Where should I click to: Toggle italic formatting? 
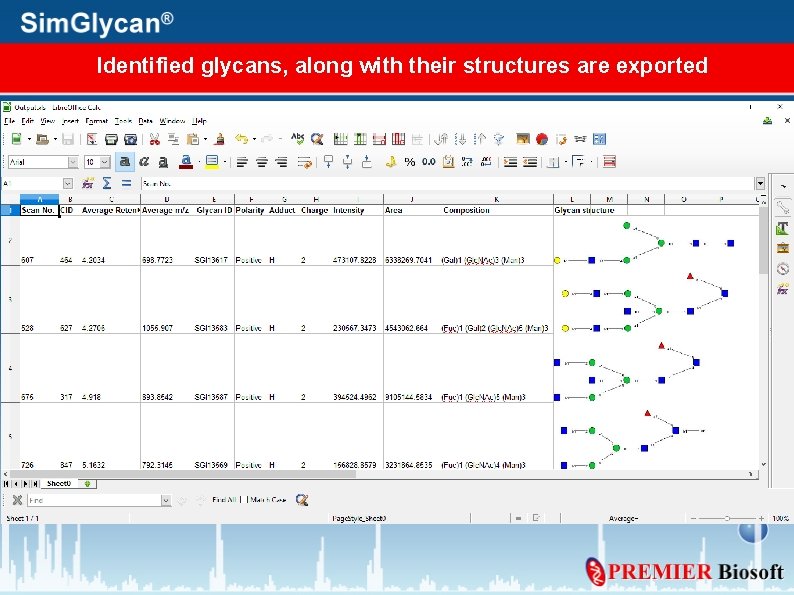point(144,162)
